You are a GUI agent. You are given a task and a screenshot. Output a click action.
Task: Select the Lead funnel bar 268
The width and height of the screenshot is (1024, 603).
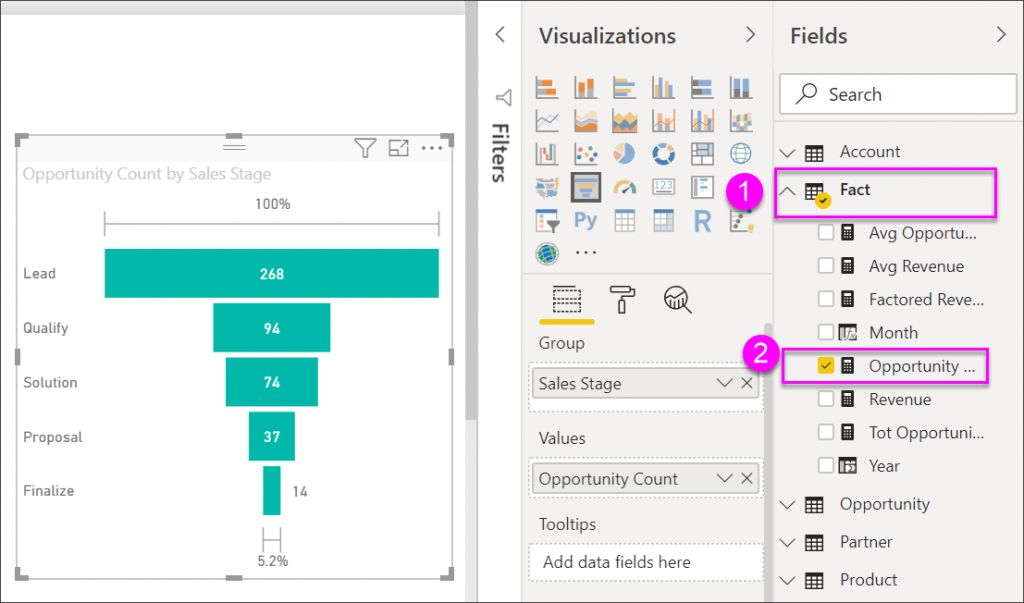[272, 273]
